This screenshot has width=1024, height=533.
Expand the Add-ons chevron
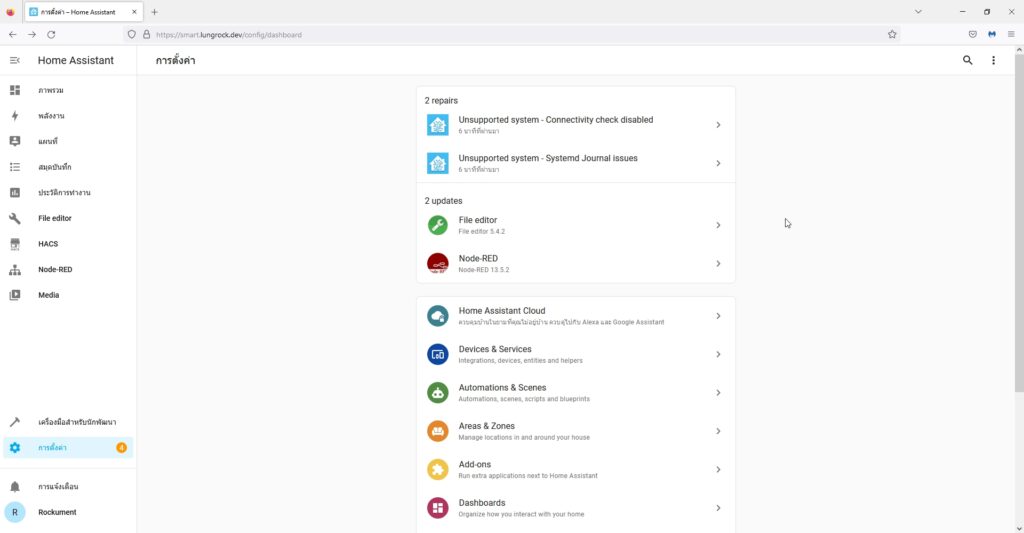coord(718,470)
